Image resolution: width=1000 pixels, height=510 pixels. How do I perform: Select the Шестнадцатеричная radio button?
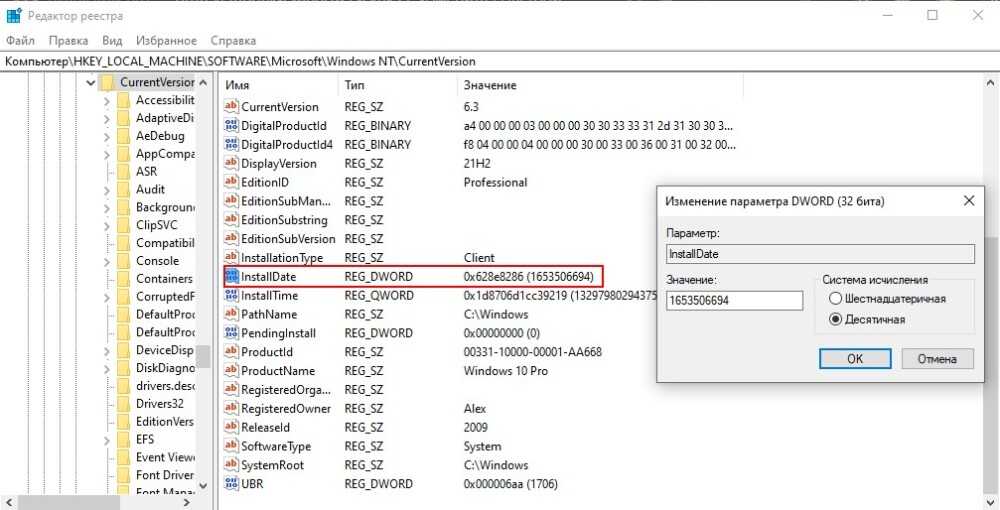click(x=835, y=299)
